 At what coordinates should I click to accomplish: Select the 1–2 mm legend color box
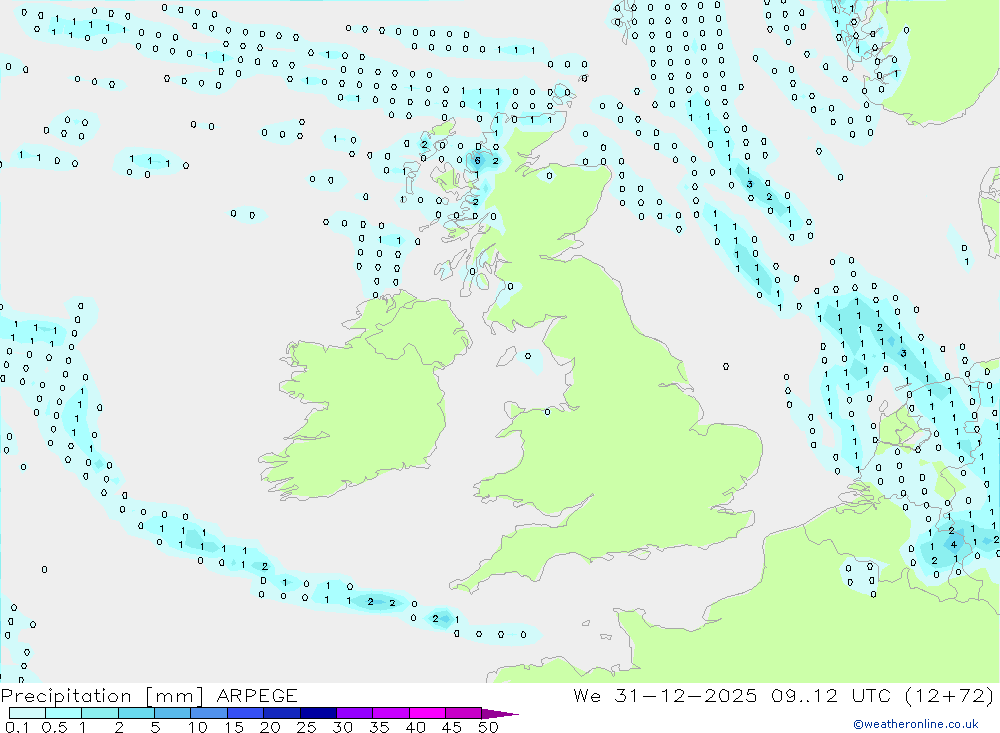pyautogui.click(x=99, y=713)
